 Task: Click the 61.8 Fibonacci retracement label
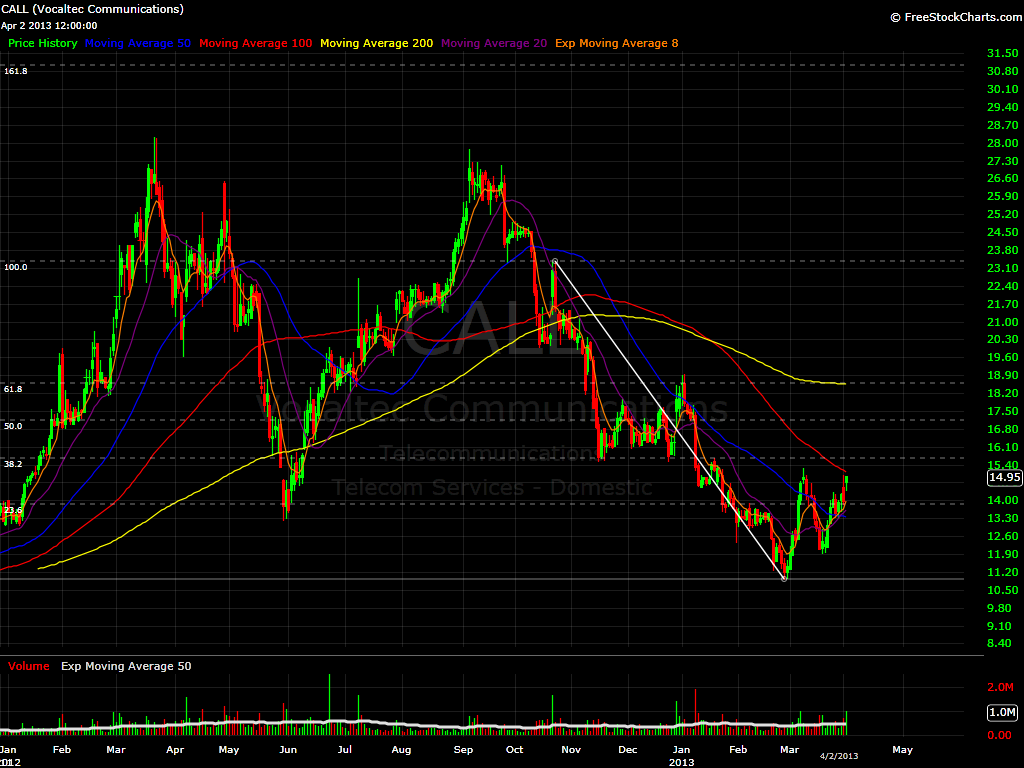(x=13, y=389)
